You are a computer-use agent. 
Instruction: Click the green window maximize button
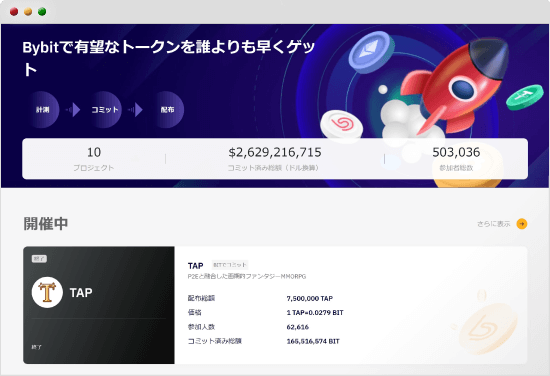tap(42, 12)
